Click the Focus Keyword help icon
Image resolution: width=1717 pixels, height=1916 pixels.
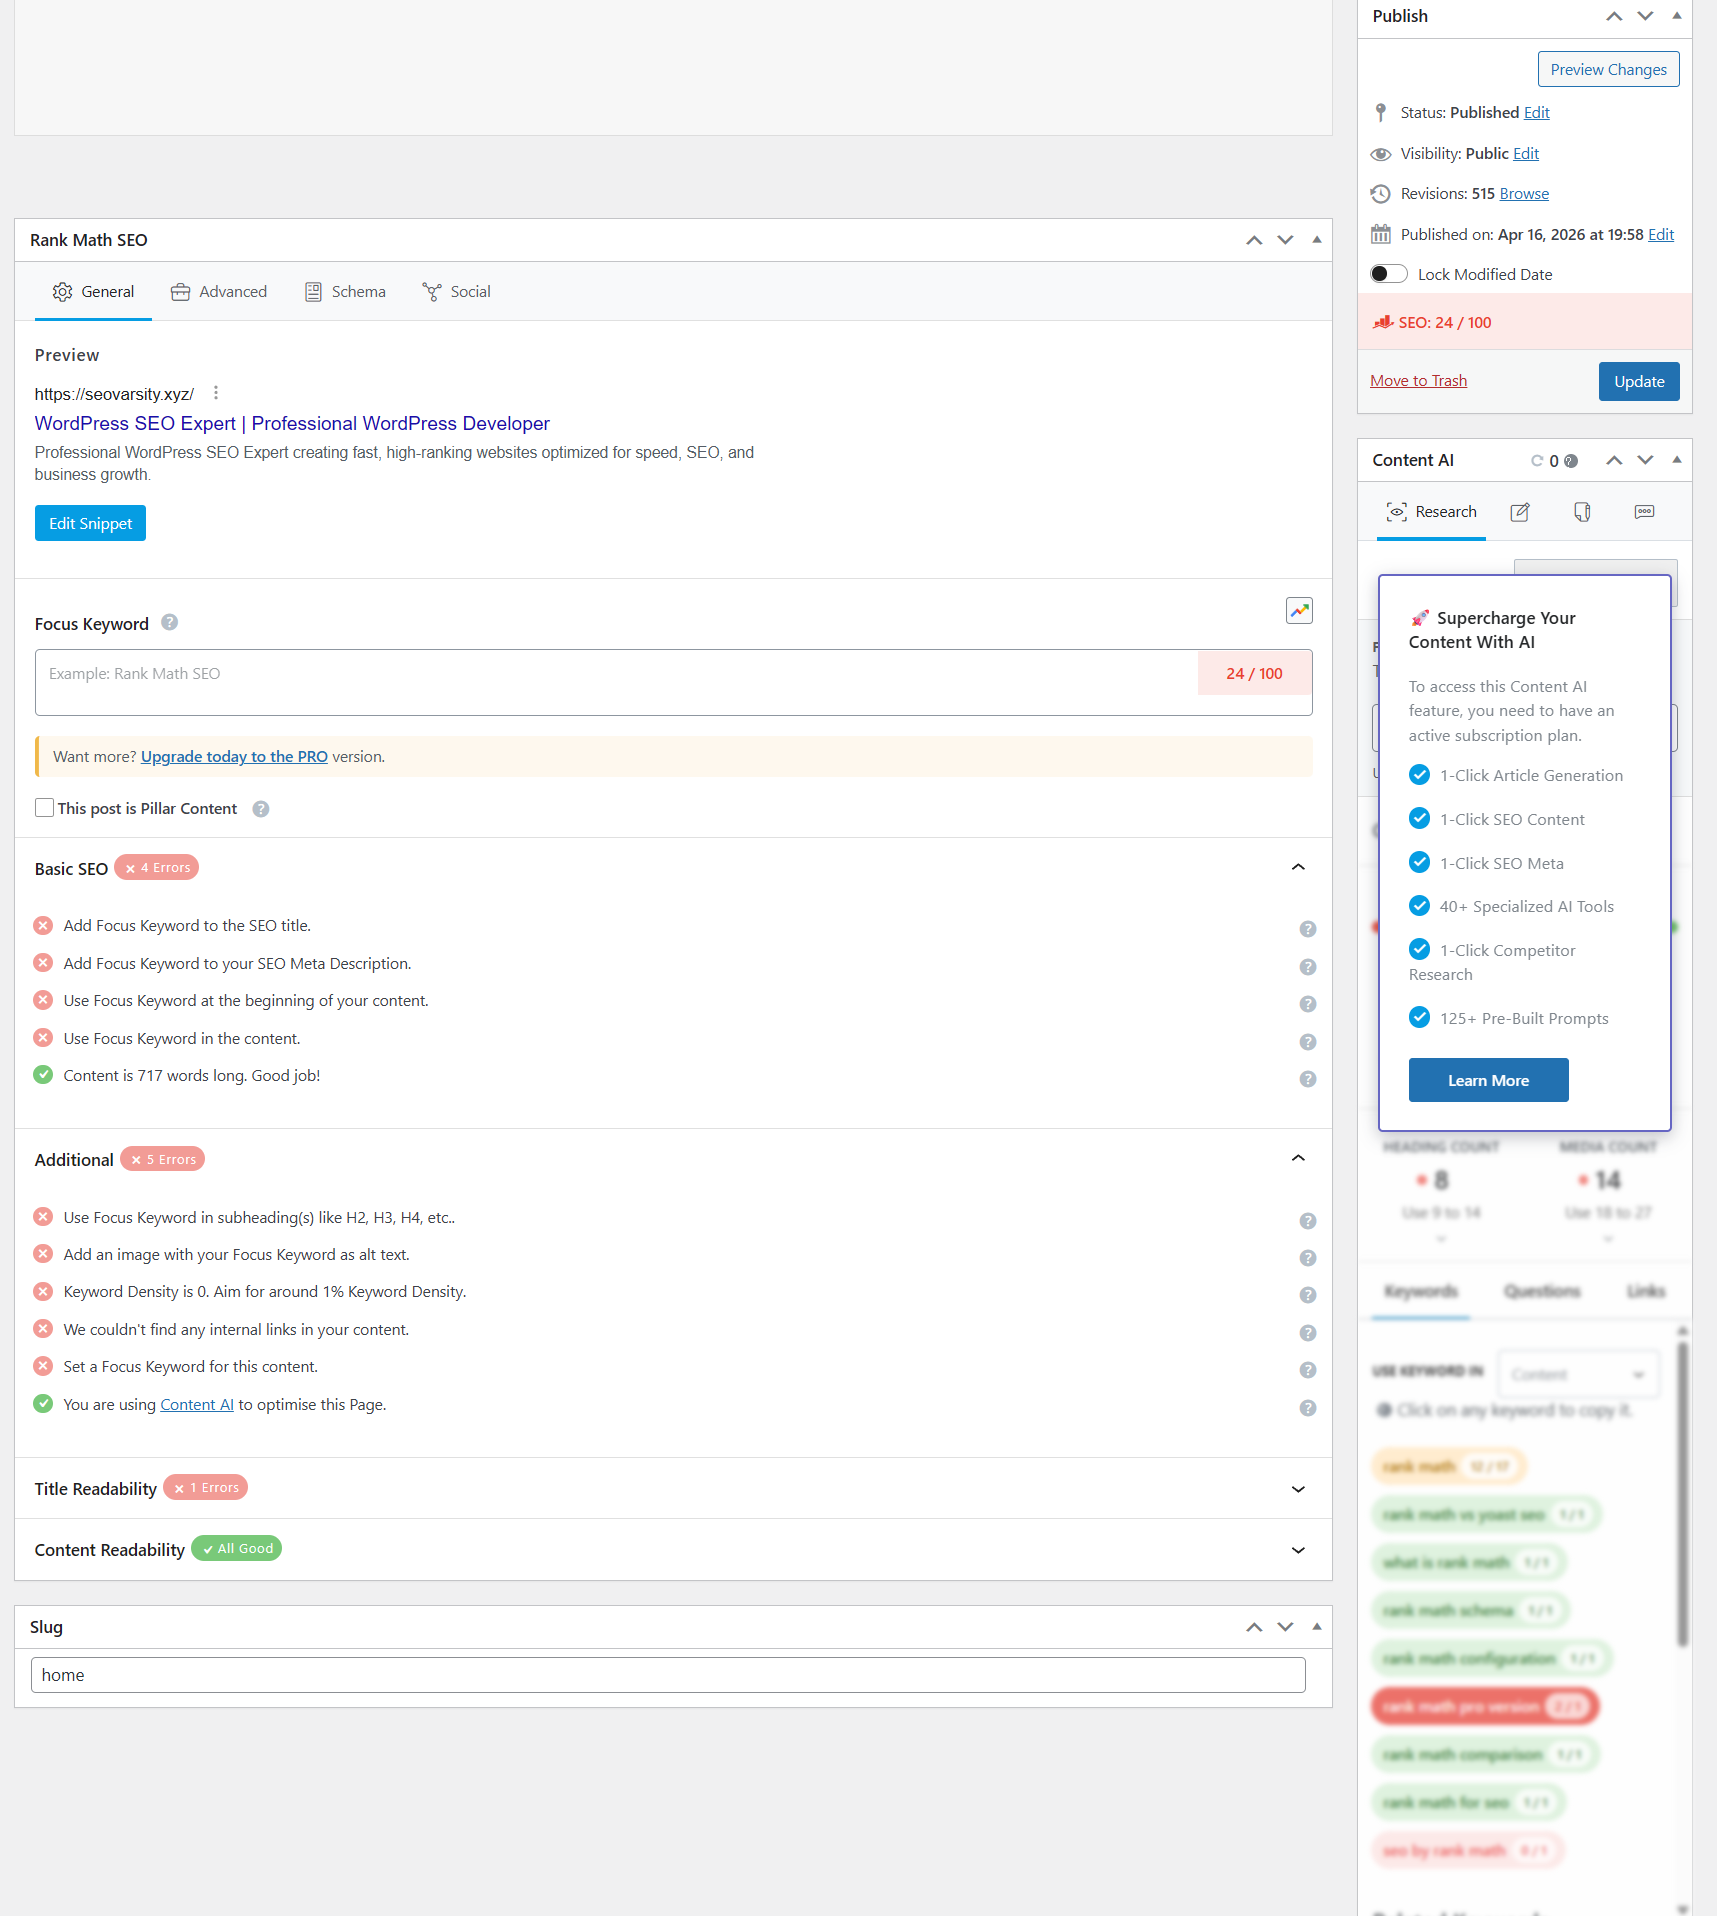pyautogui.click(x=170, y=622)
